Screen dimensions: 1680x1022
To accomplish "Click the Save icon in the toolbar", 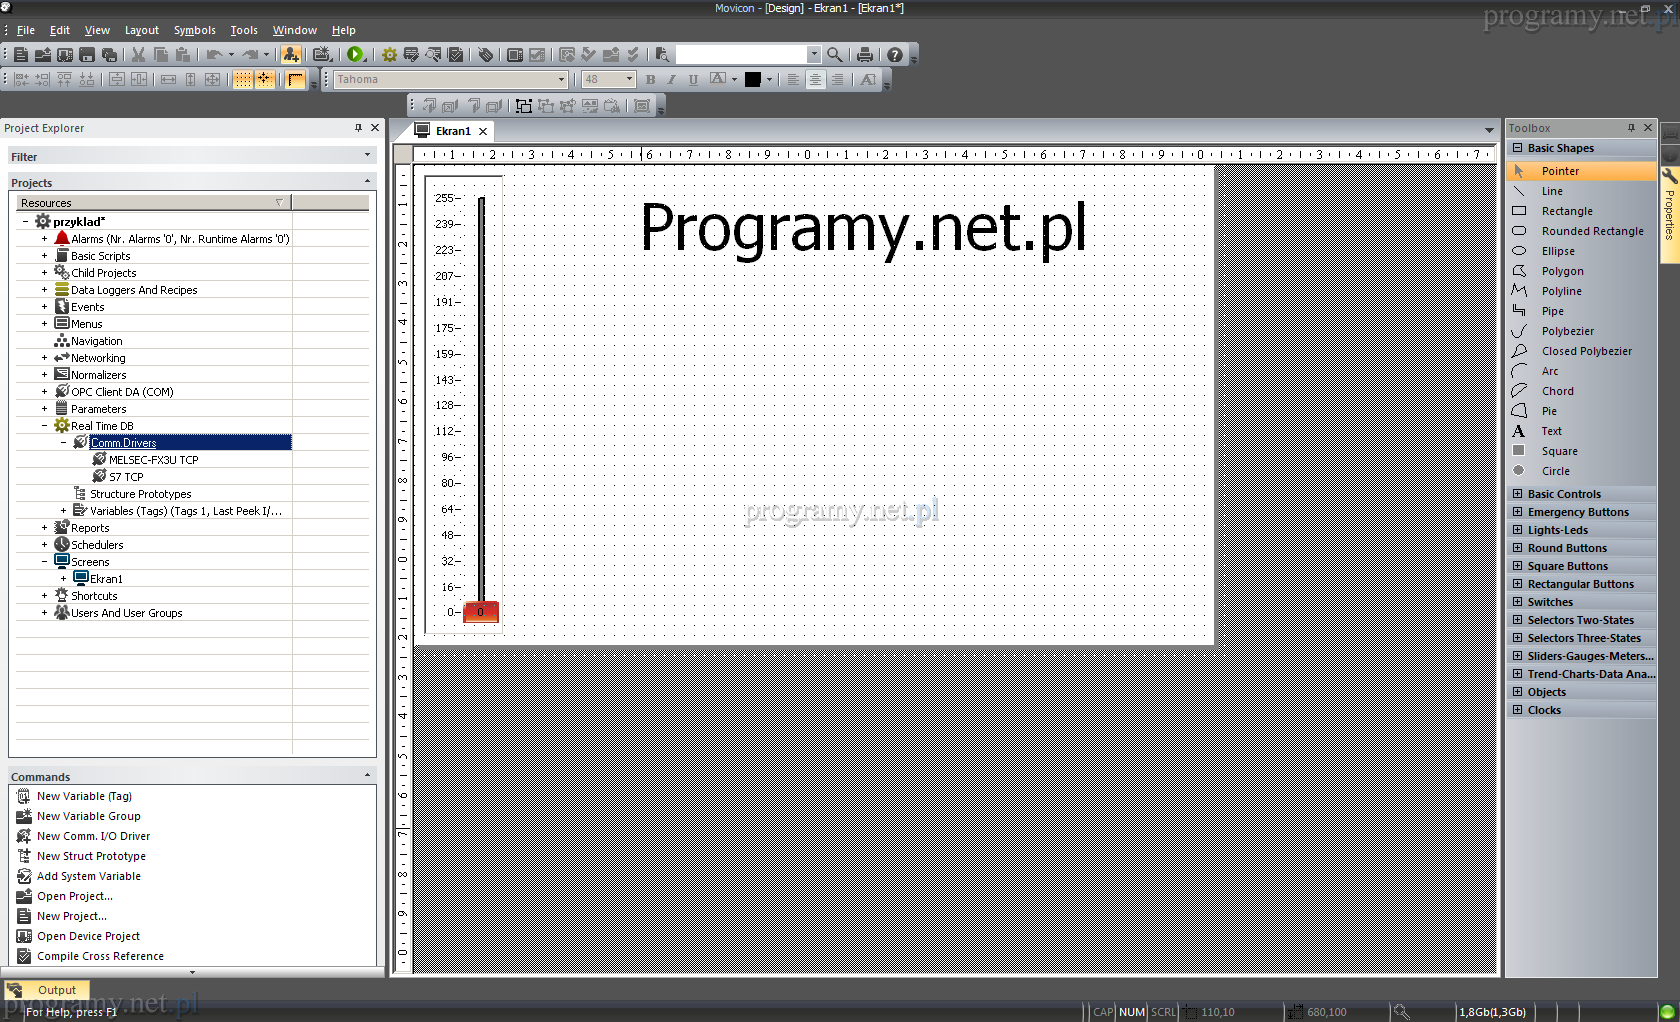I will 87,55.
